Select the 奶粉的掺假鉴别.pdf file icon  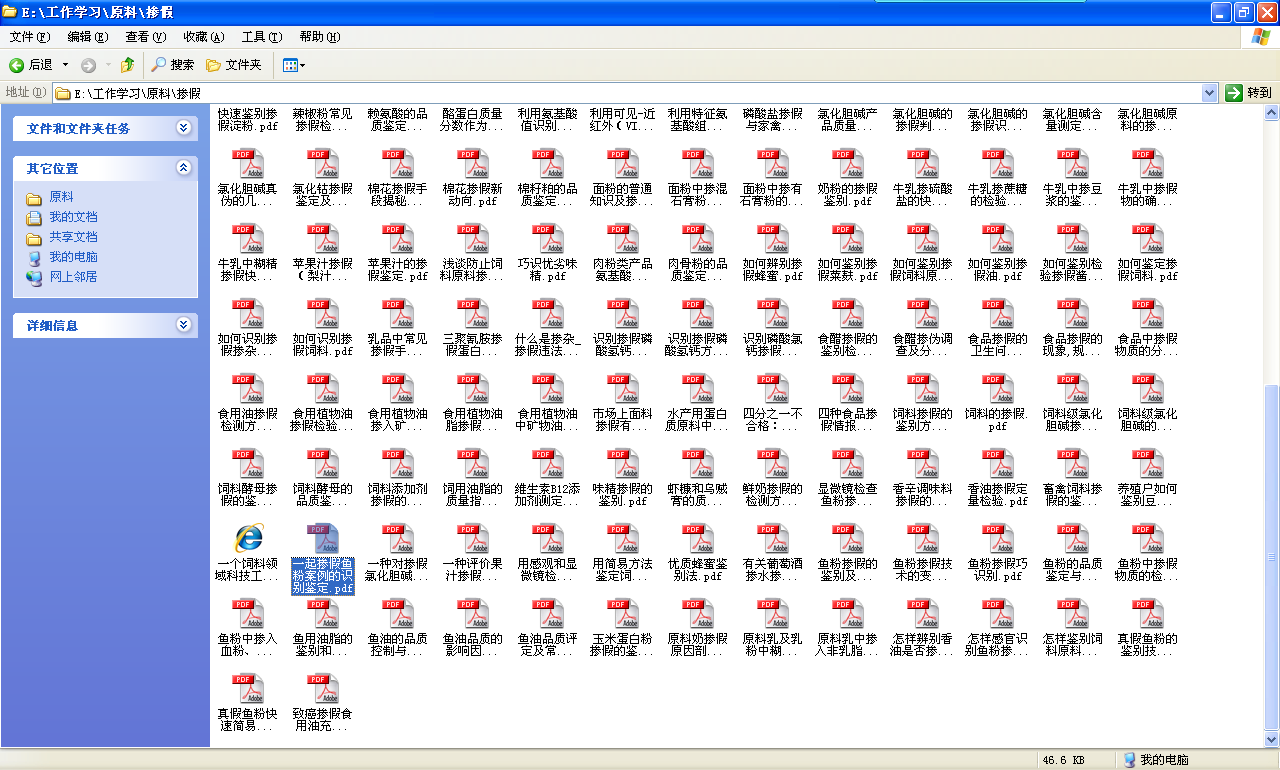pyautogui.click(x=847, y=164)
